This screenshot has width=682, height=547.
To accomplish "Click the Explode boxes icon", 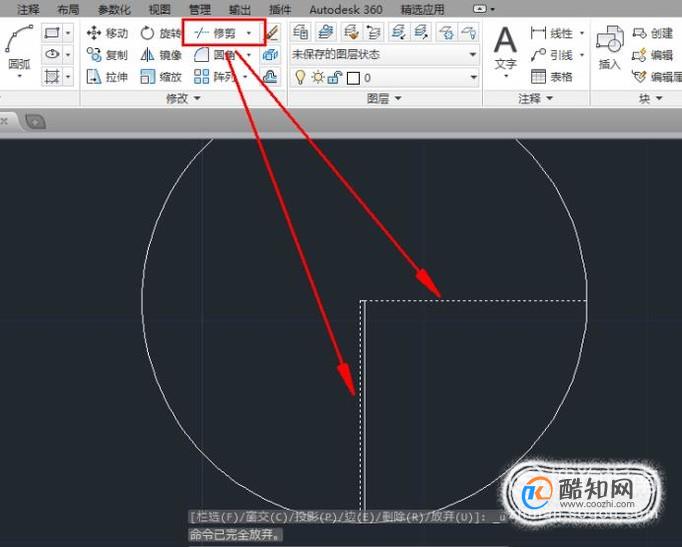I will pos(271,55).
